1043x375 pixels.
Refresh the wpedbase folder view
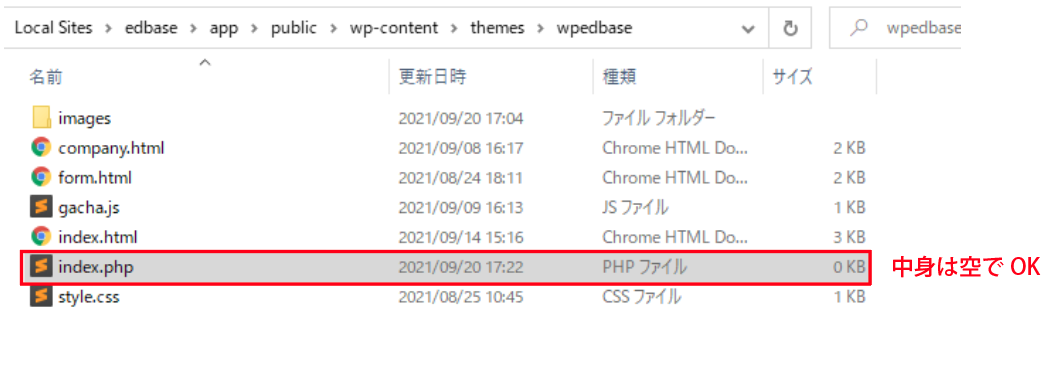tap(790, 28)
